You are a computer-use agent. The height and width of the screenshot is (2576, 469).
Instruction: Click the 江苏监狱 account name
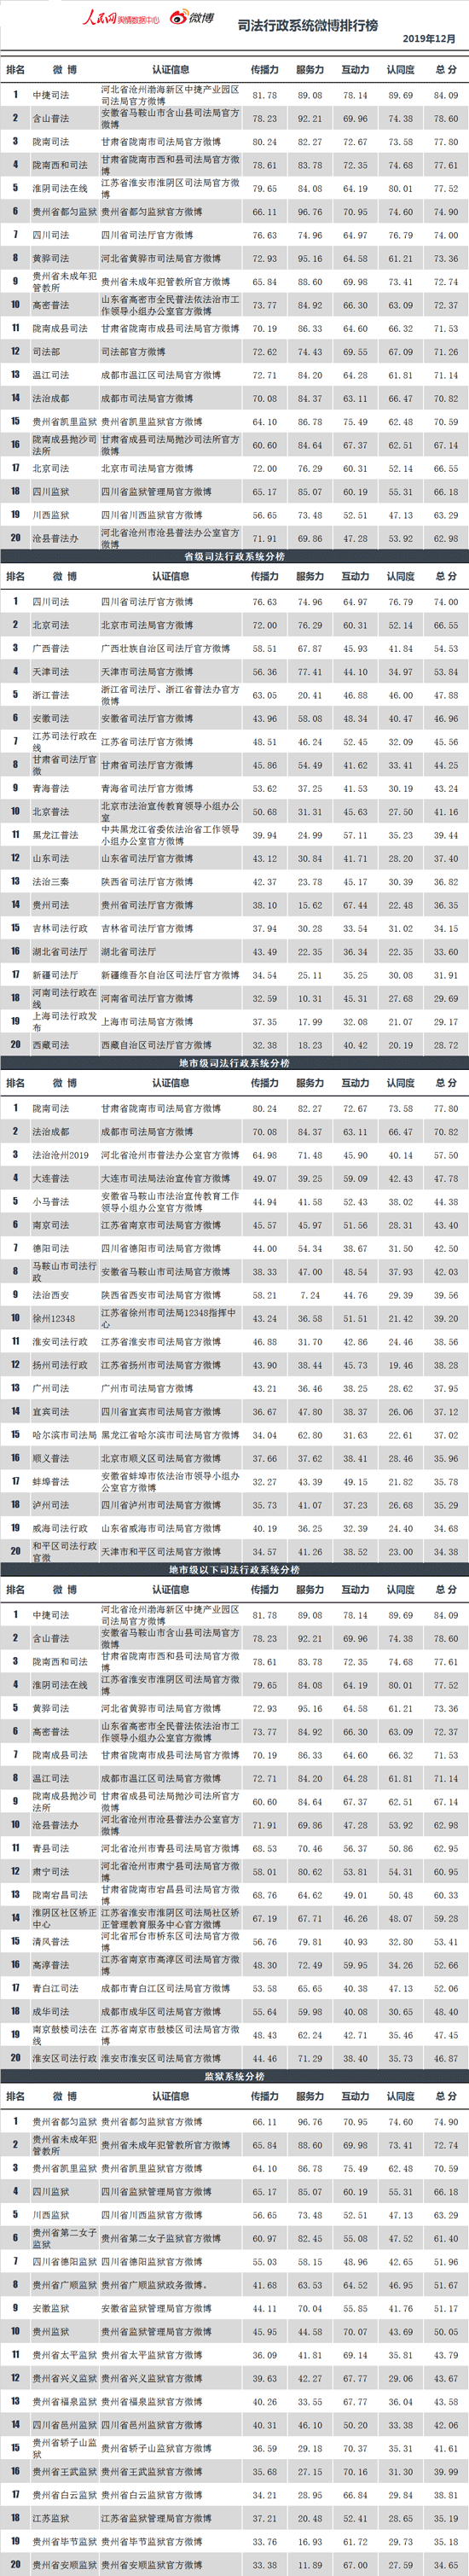pos(51,2519)
